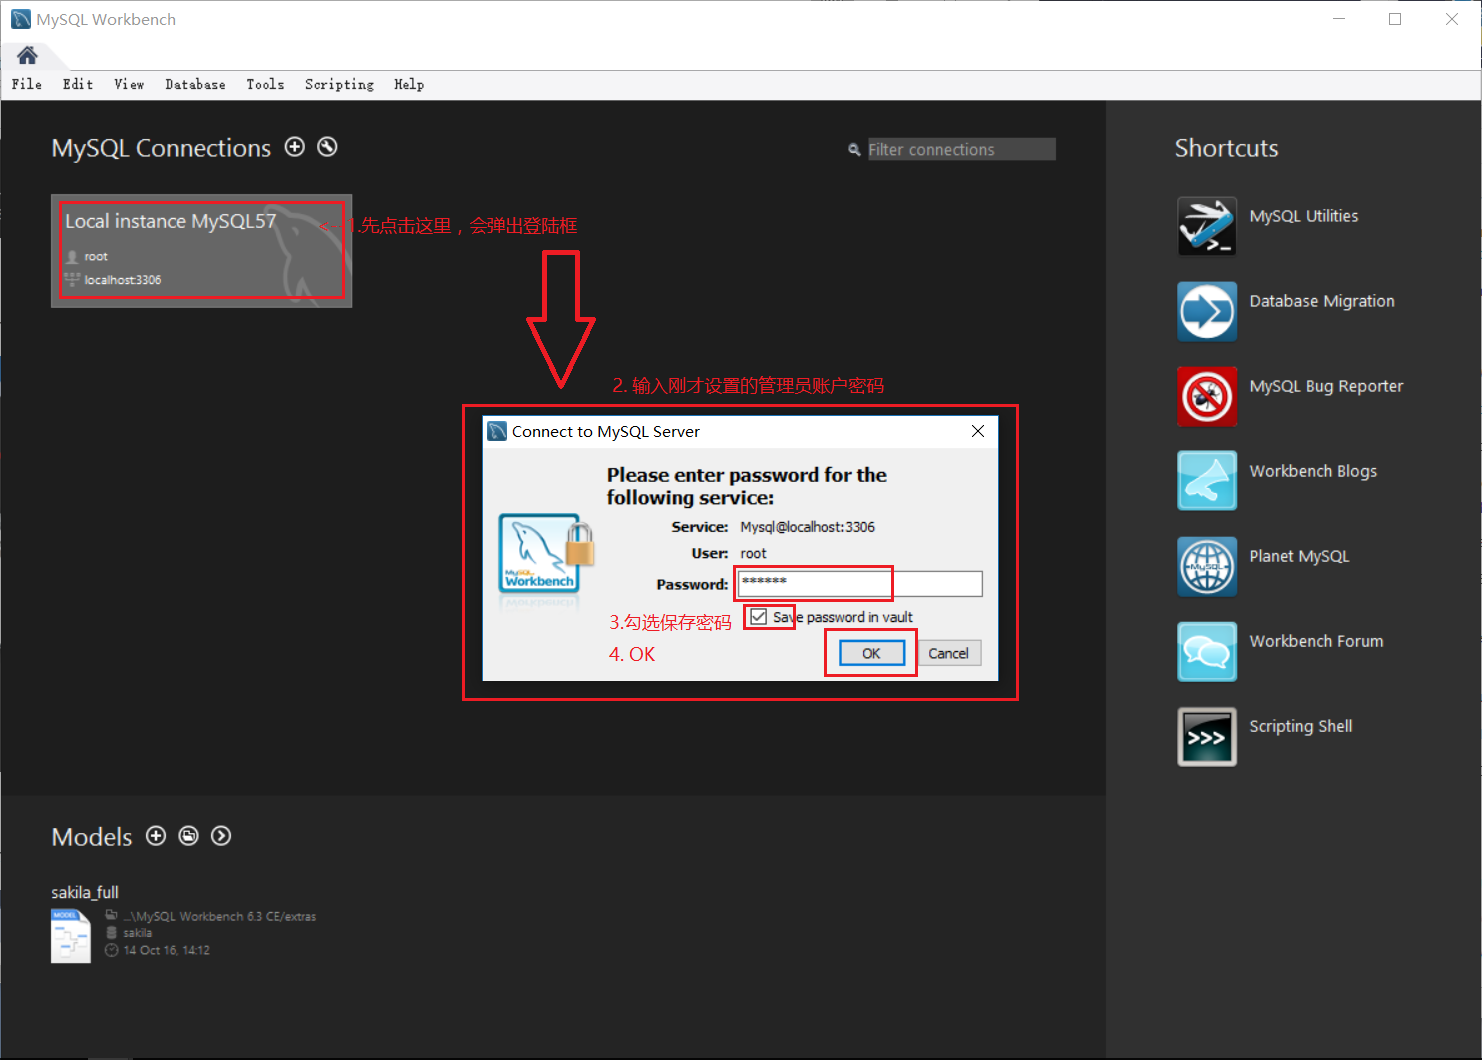1482x1060 pixels.
Task: Open Local instance MySQL57 connection tile
Action: 201,251
